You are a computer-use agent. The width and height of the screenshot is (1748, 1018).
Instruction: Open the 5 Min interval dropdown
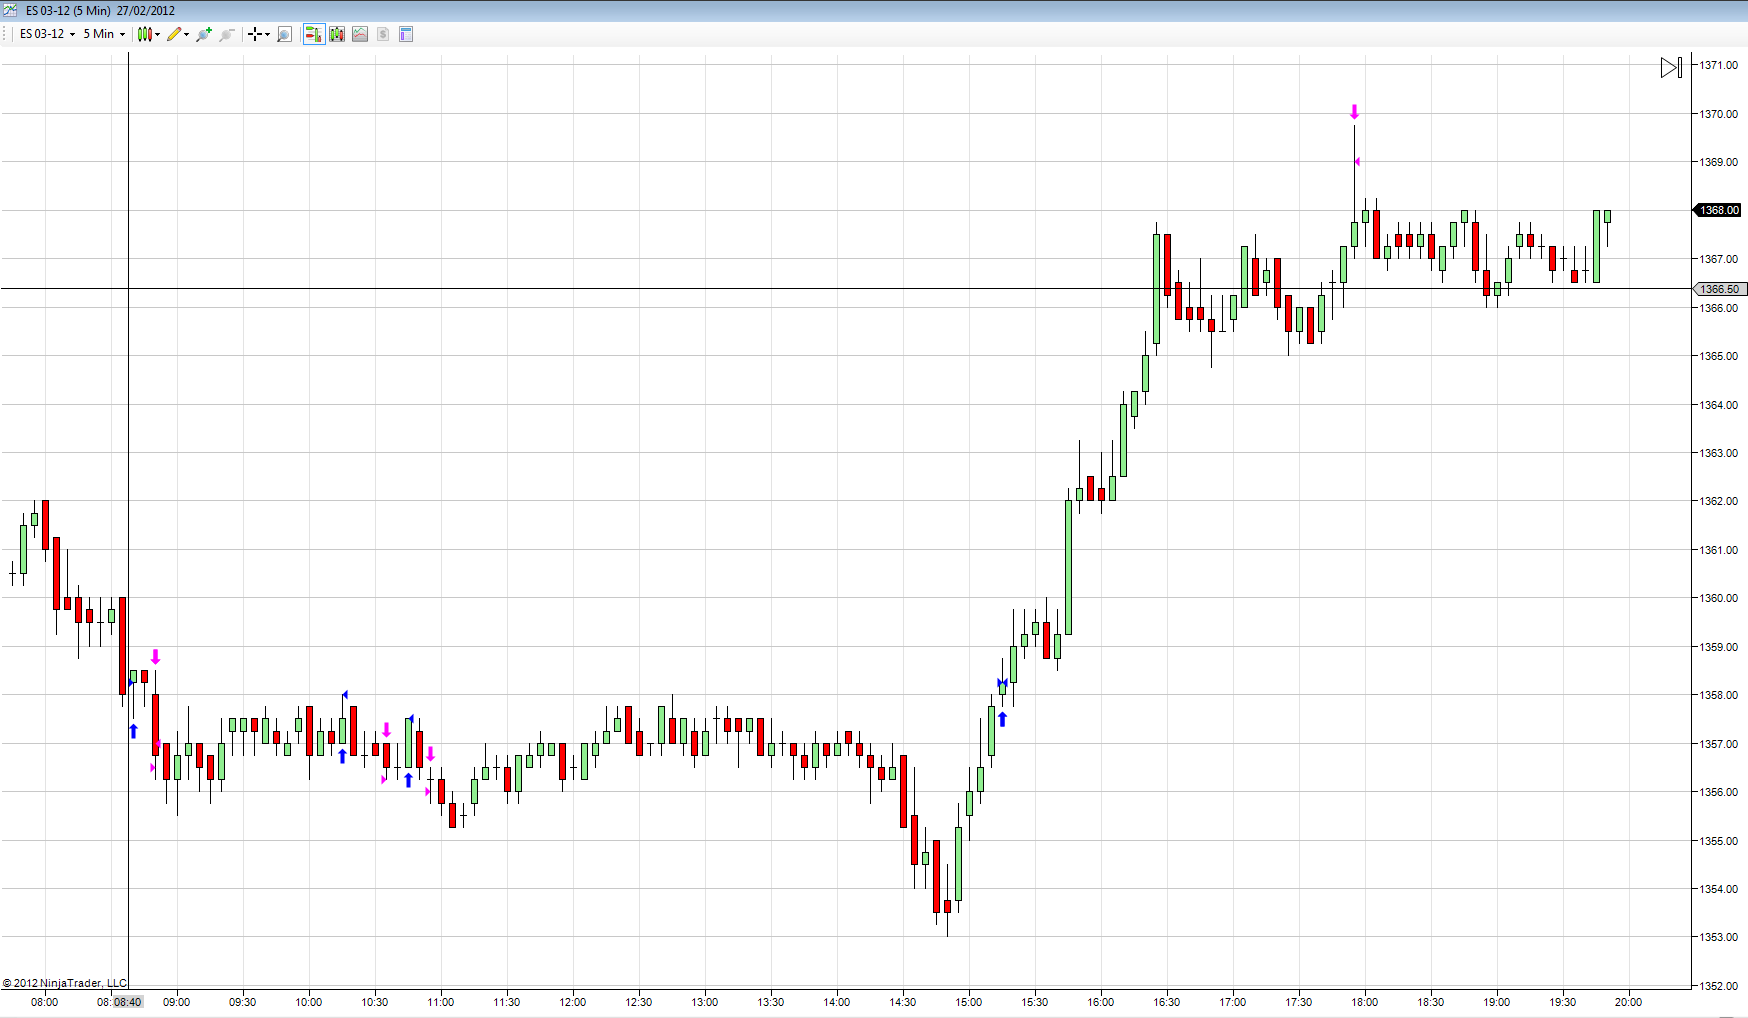coord(104,34)
